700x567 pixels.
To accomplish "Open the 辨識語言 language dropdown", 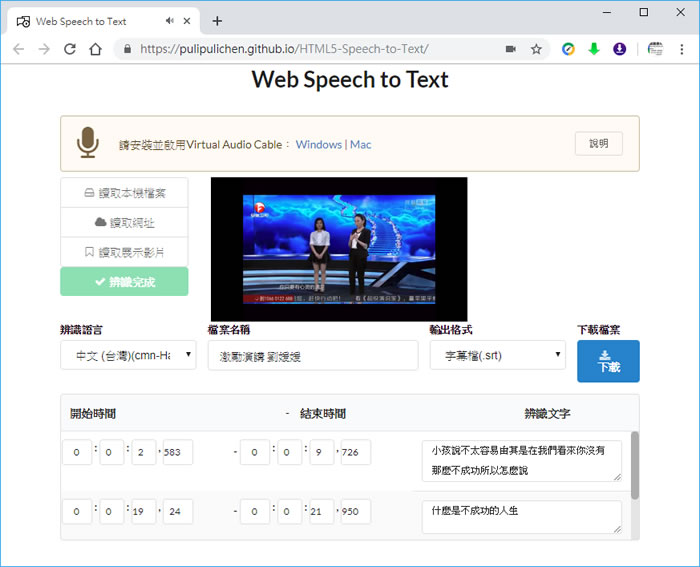I will (x=128, y=355).
